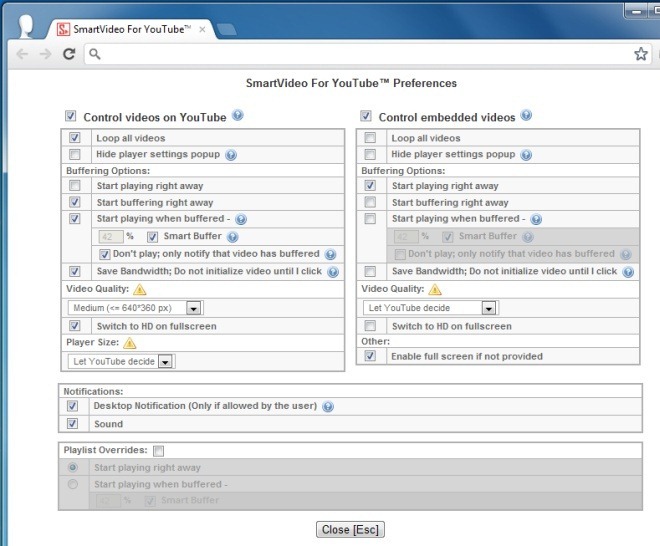Click the profile avatar icon in the title bar
This screenshot has width=660, height=546.
point(26,26)
